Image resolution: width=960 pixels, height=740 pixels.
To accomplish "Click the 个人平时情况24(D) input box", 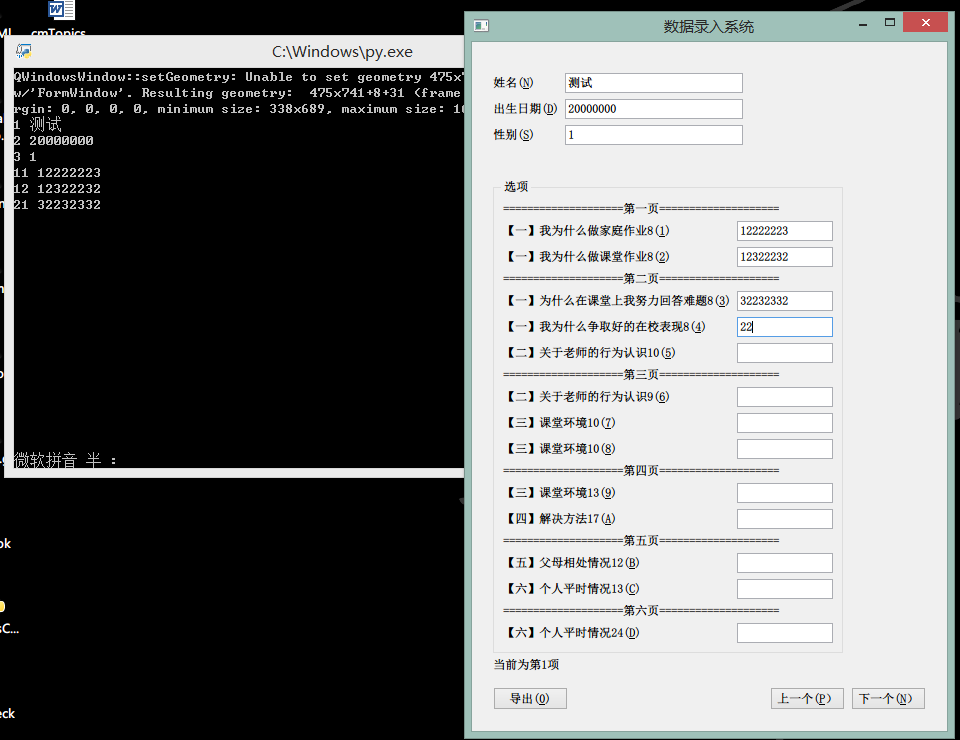I will pyautogui.click(x=784, y=633).
